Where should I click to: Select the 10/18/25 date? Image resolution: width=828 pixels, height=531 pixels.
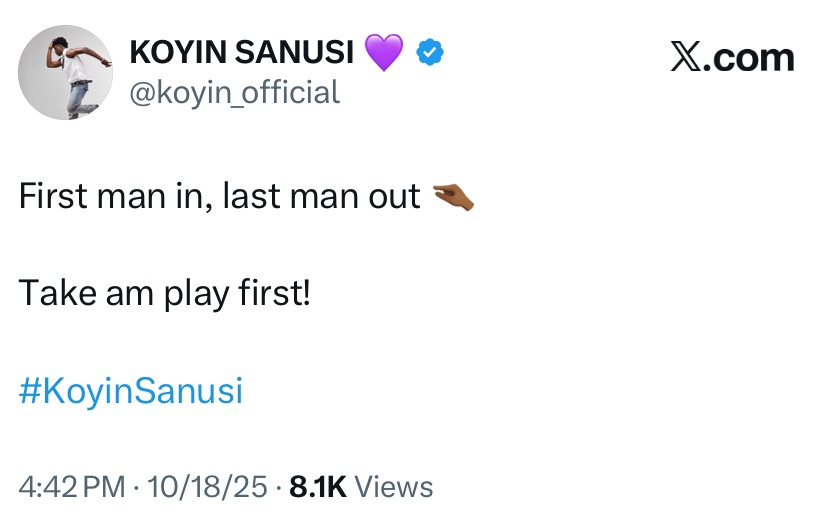[x=206, y=487]
